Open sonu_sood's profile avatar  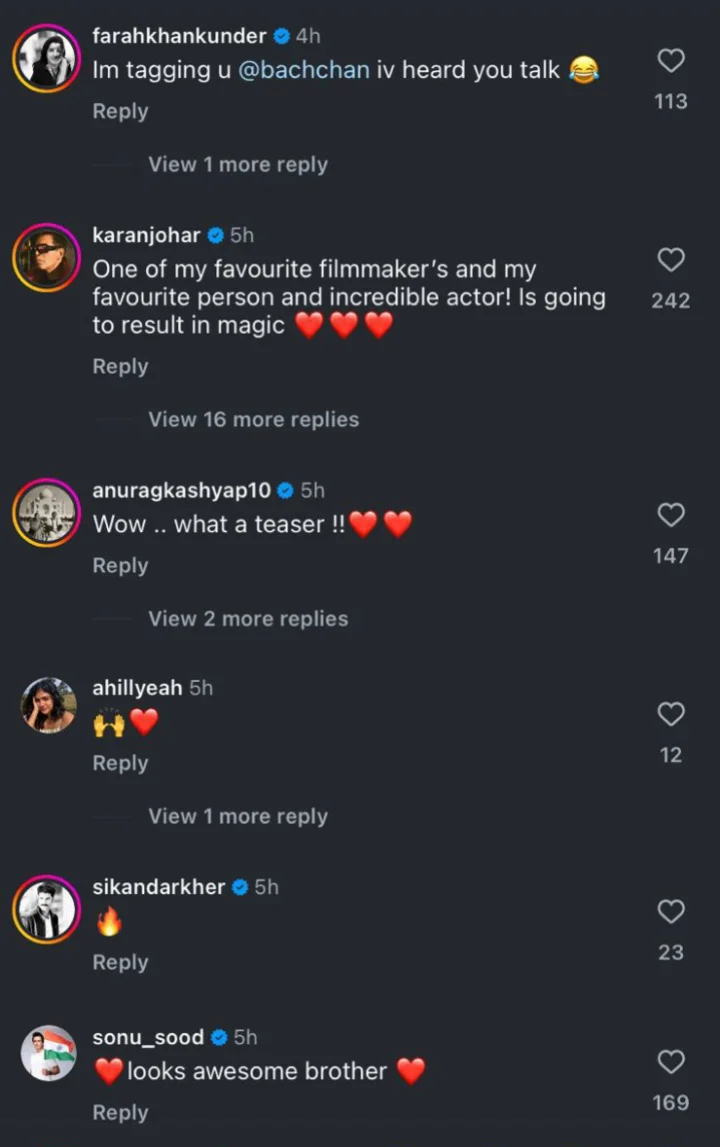tap(48, 1054)
